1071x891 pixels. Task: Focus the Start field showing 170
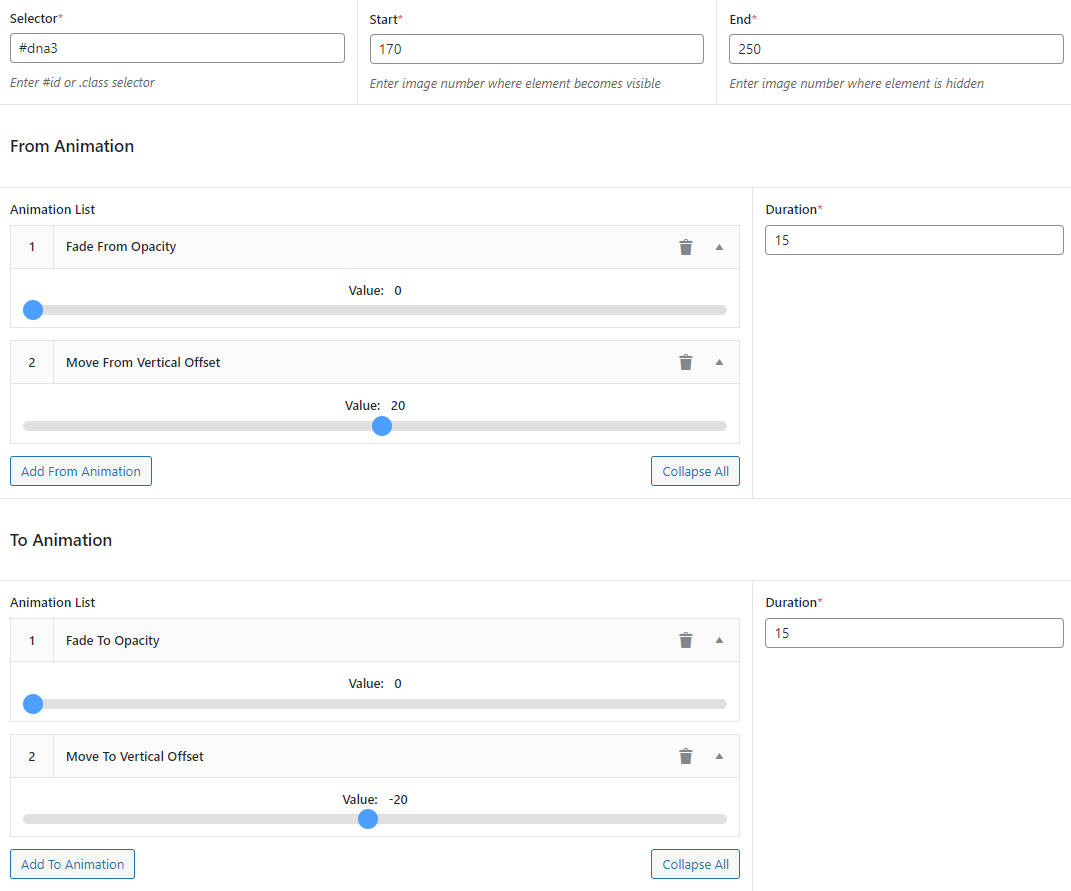tap(537, 49)
